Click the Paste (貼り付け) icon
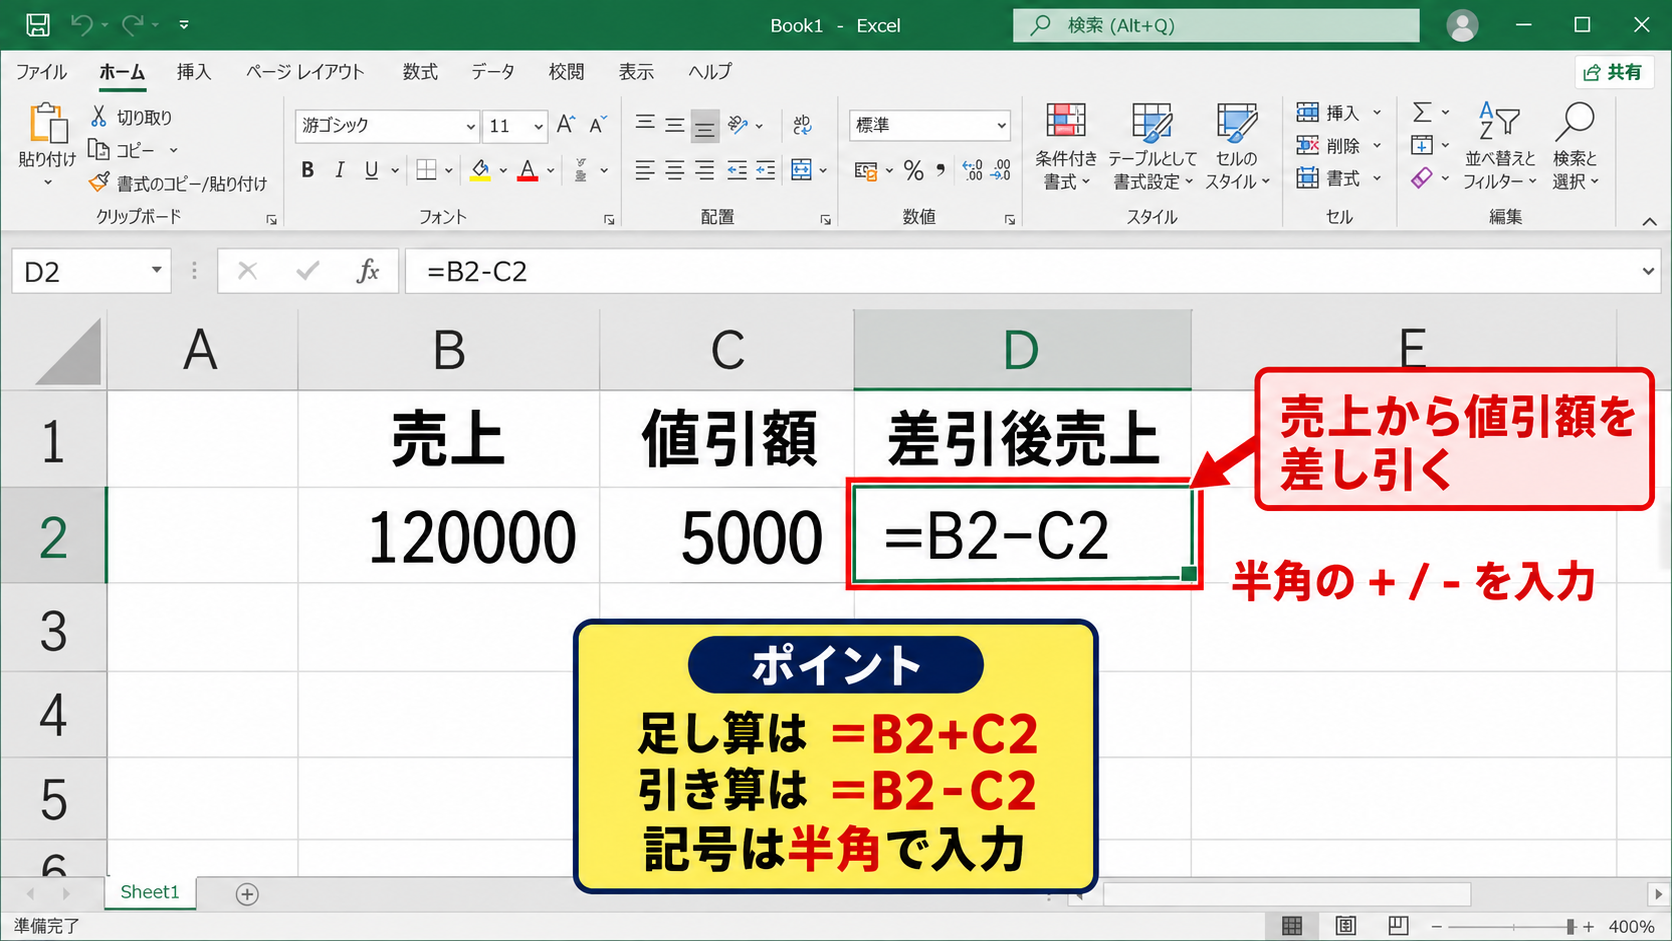The width and height of the screenshot is (1672, 941). (47, 124)
